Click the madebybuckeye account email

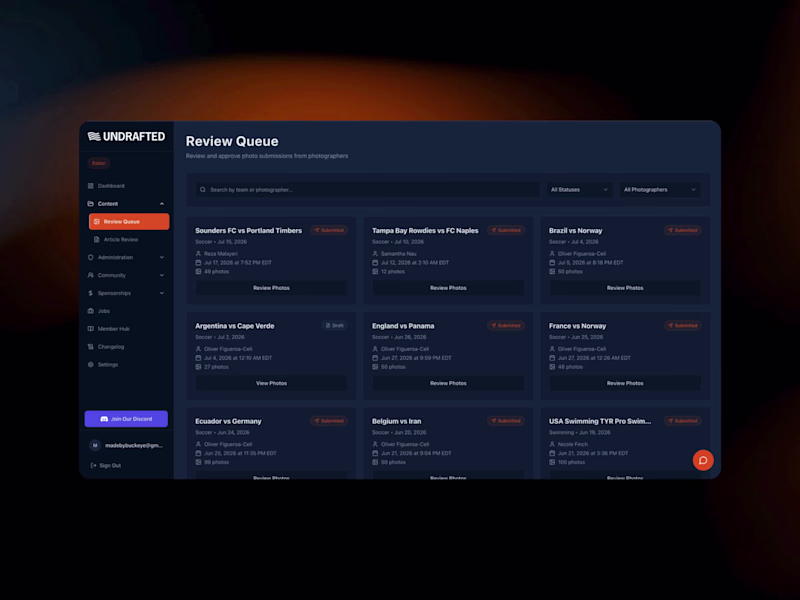coord(134,445)
